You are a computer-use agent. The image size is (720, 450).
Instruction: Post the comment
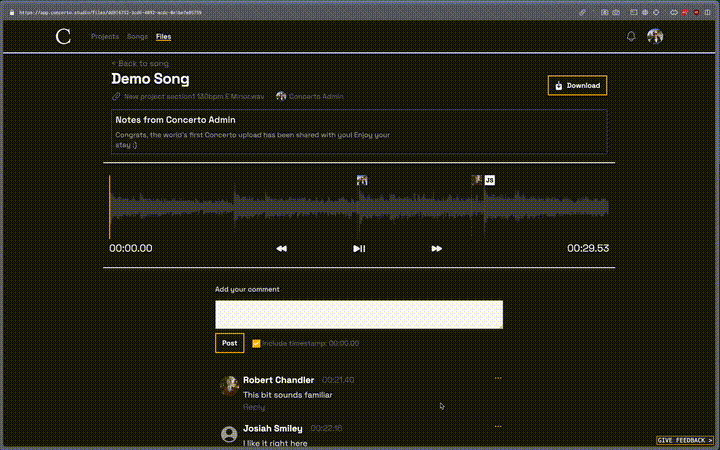click(230, 343)
